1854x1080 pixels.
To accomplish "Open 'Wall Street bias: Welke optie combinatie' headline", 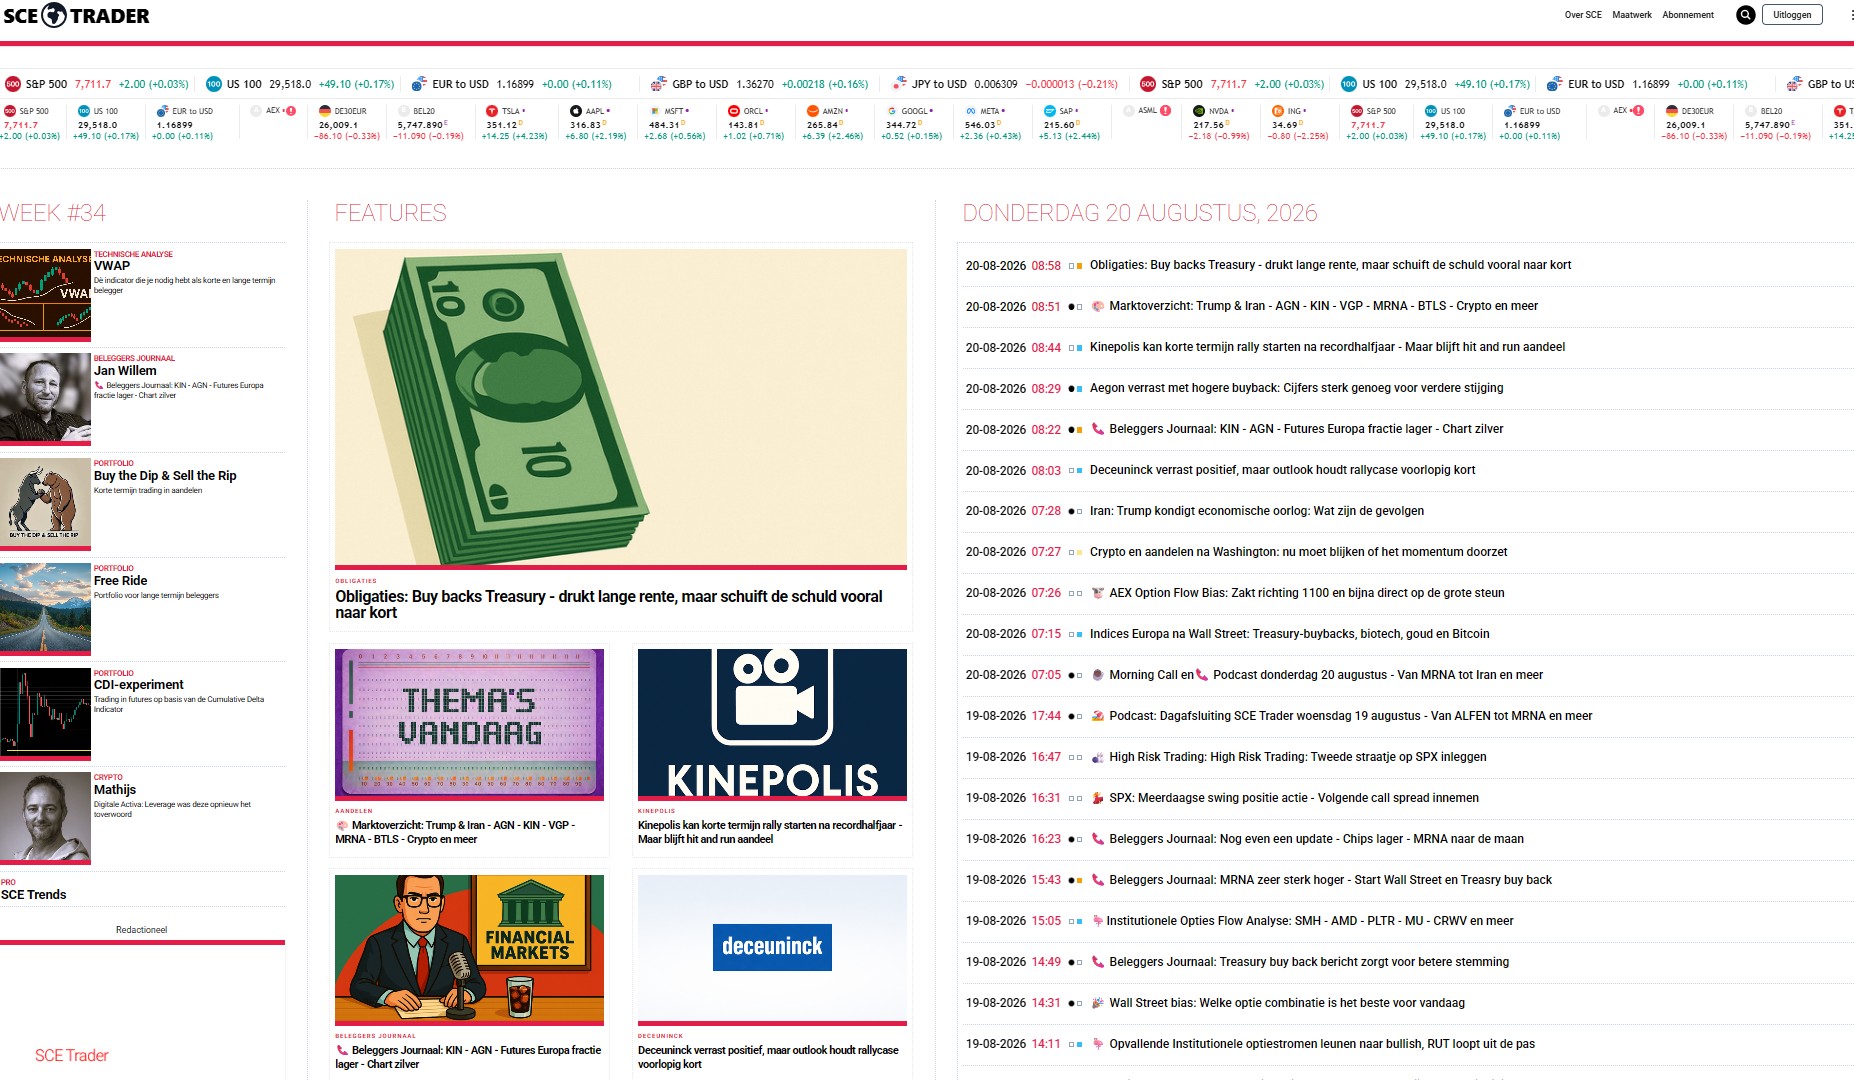I will [1286, 1003].
